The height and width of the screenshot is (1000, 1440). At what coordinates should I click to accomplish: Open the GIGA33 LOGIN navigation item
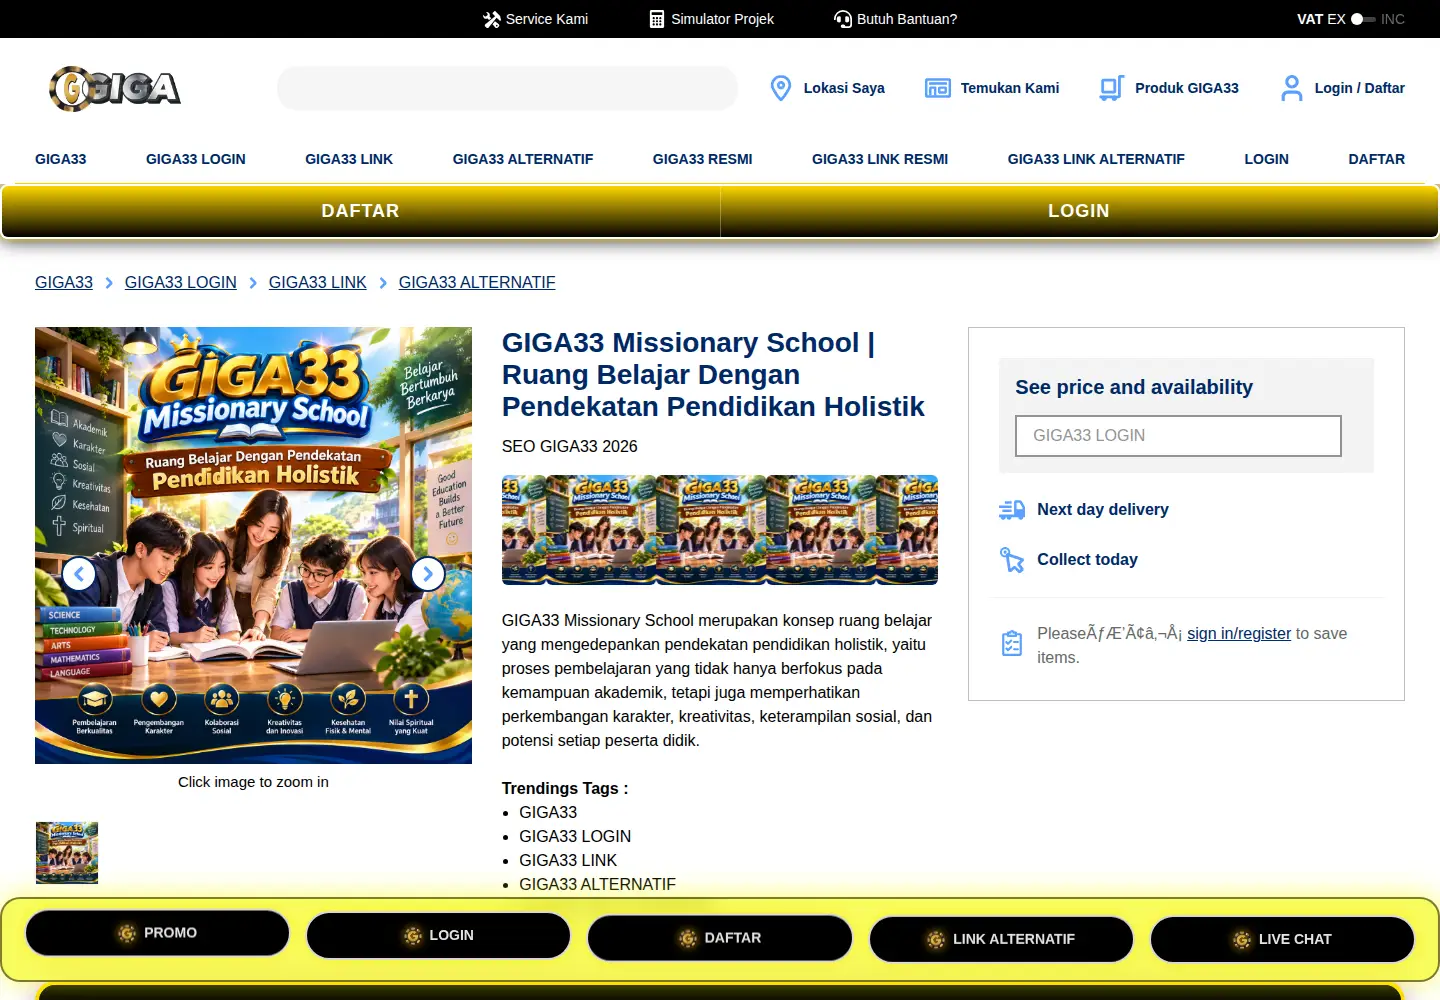(x=196, y=159)
